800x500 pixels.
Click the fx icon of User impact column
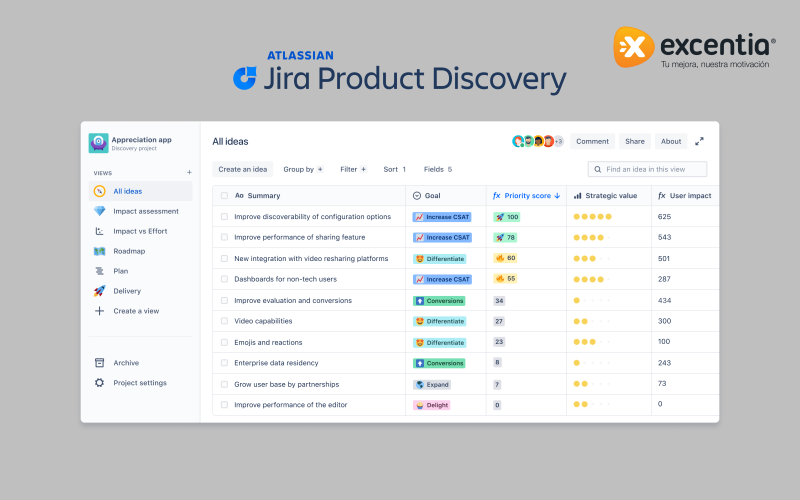point(662,195)
